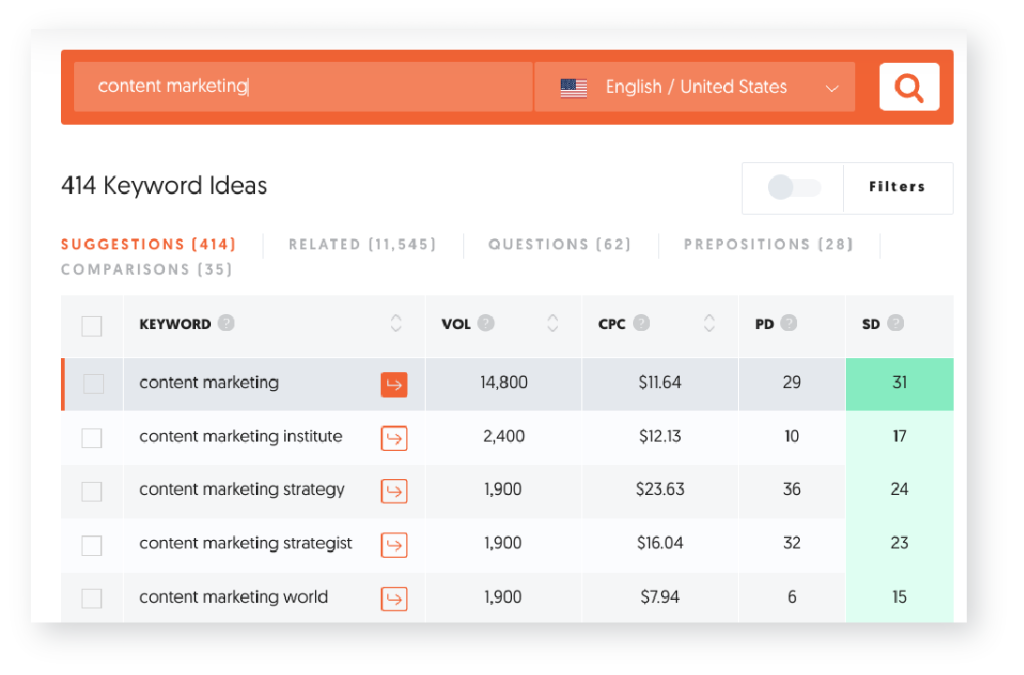Viewport: 1024px width, 675px height.
Task: Click help icon next to KEYWORD header
Action: [227, 323]
